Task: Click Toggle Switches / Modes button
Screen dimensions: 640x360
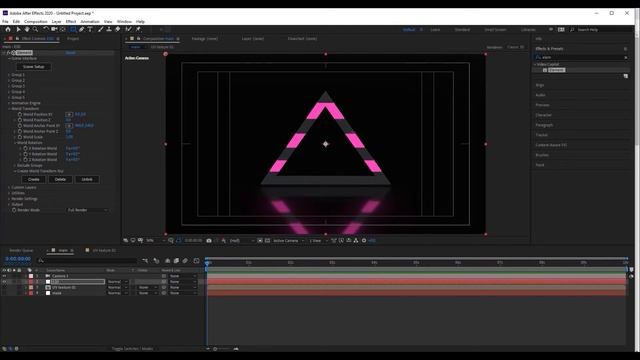Action: (132, 349)
